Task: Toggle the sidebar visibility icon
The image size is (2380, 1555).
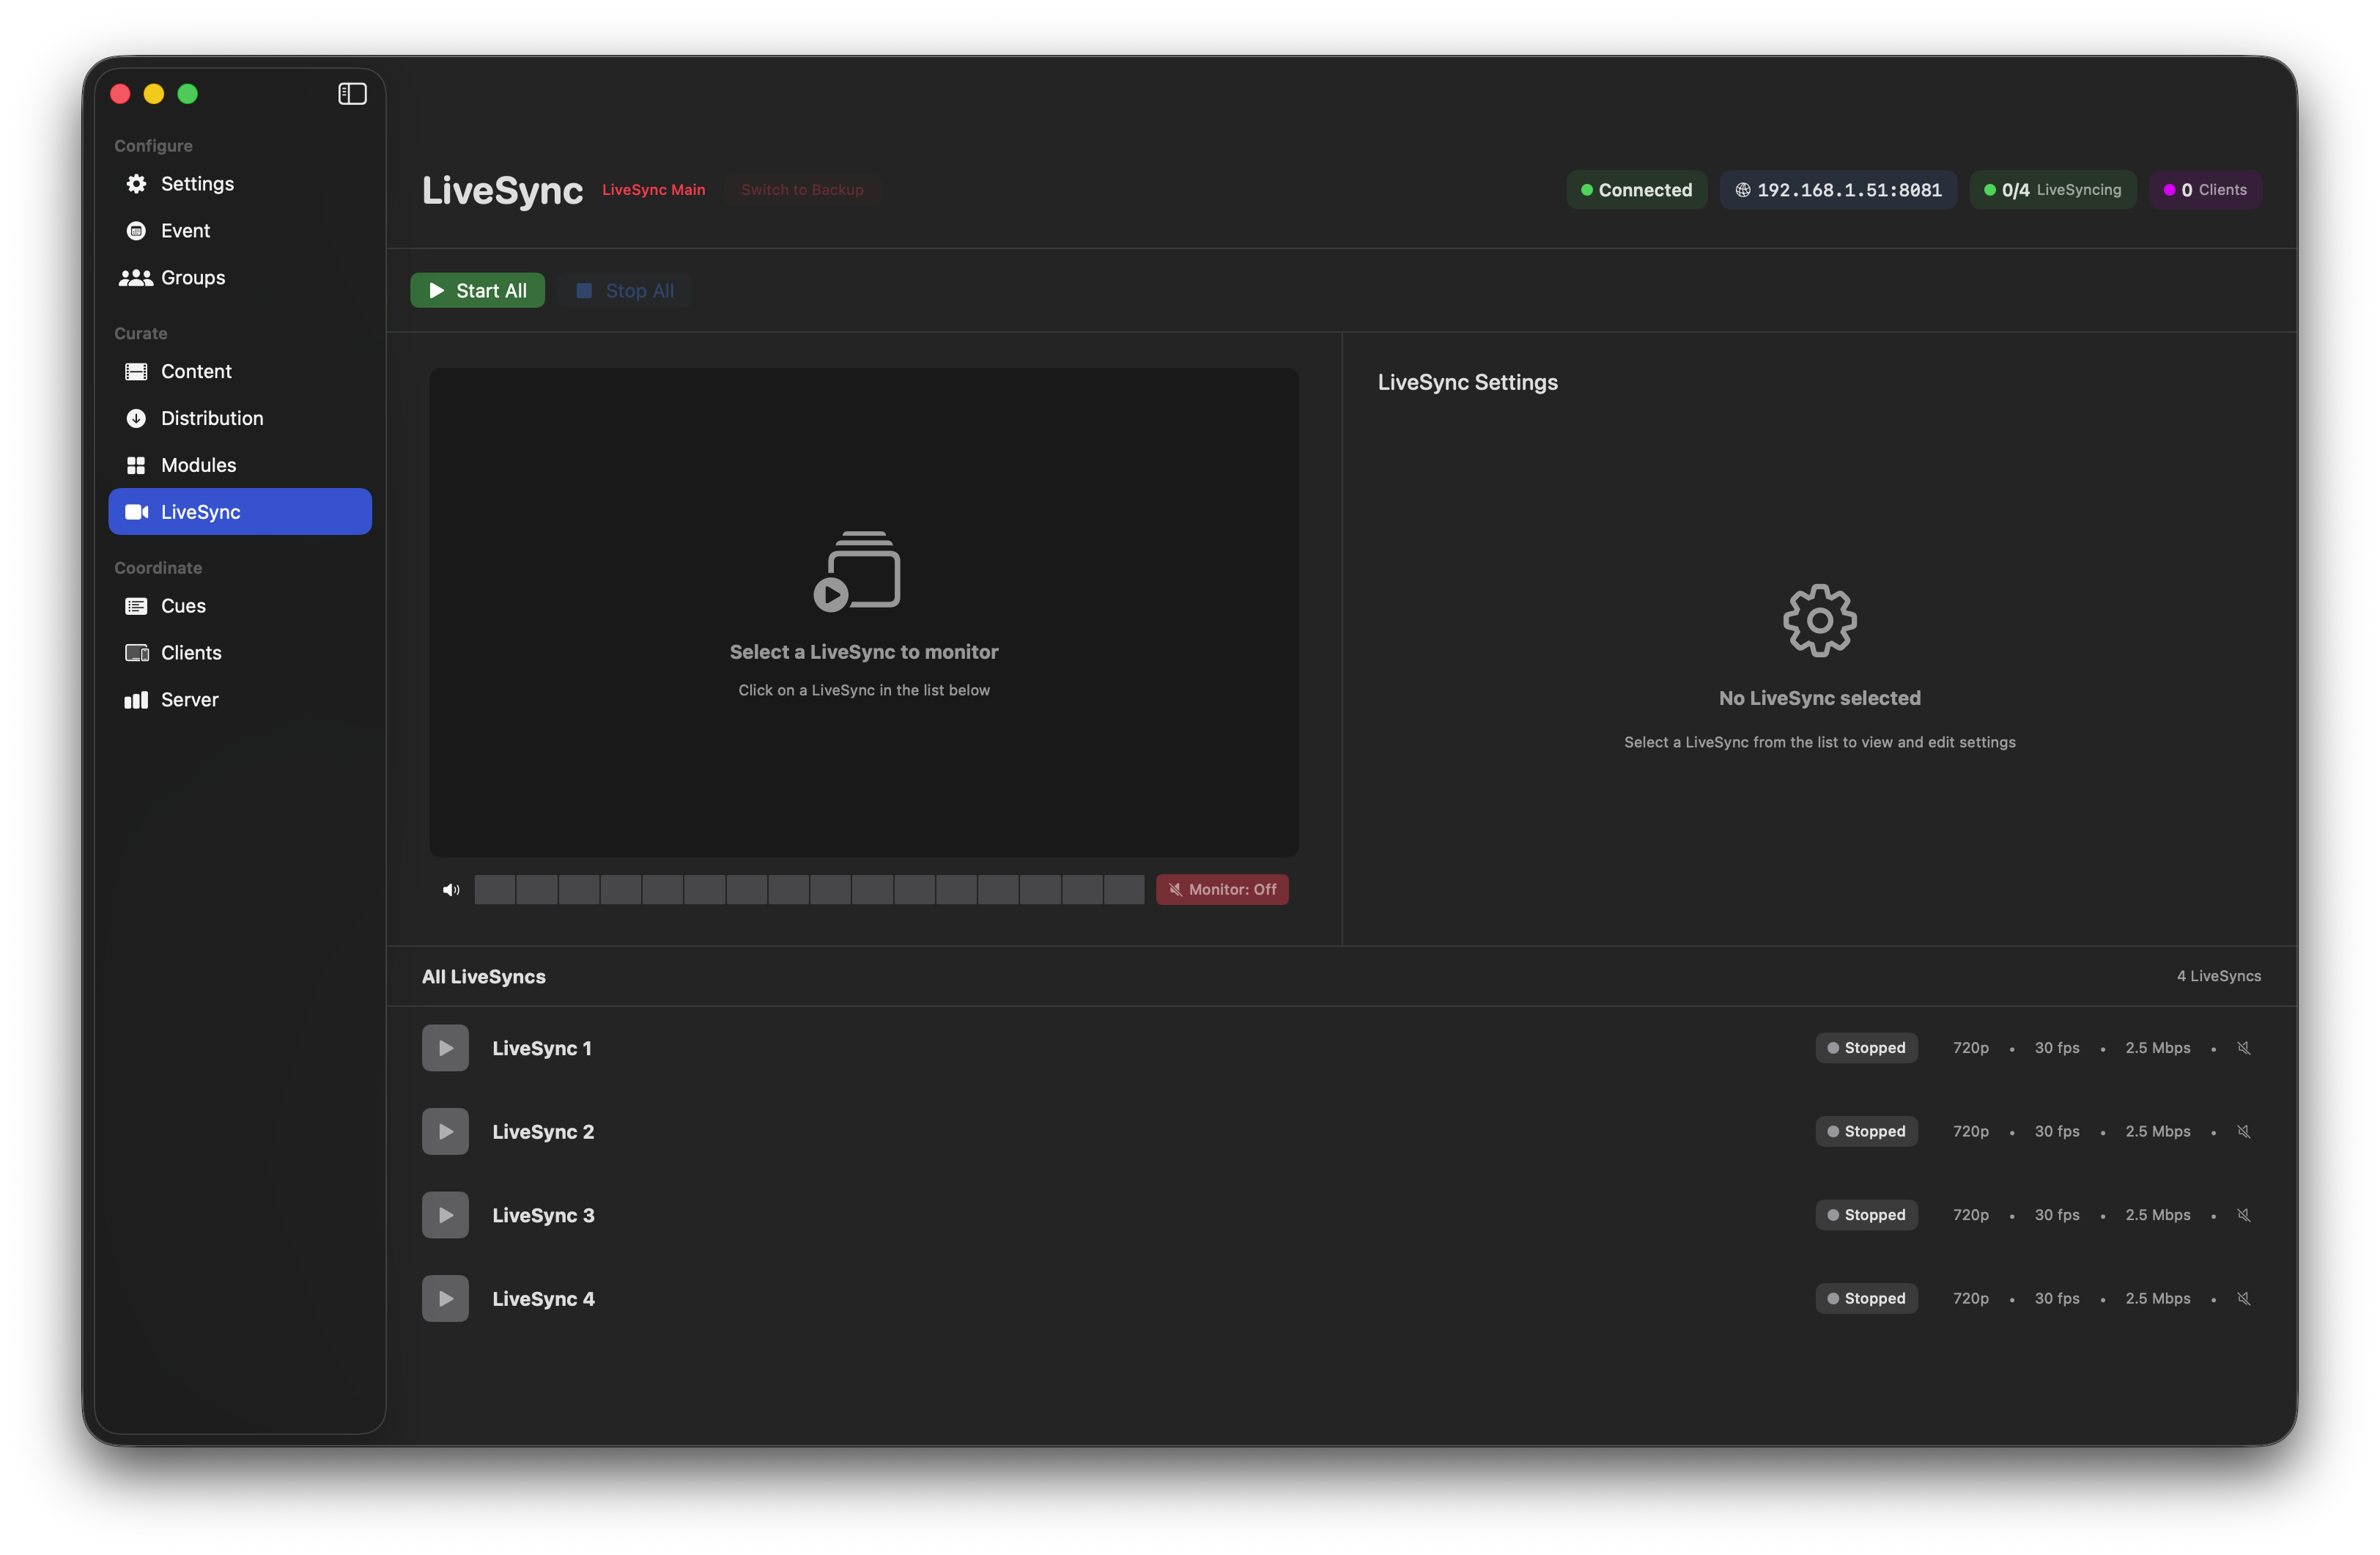Action: click(x=352, y=94)
